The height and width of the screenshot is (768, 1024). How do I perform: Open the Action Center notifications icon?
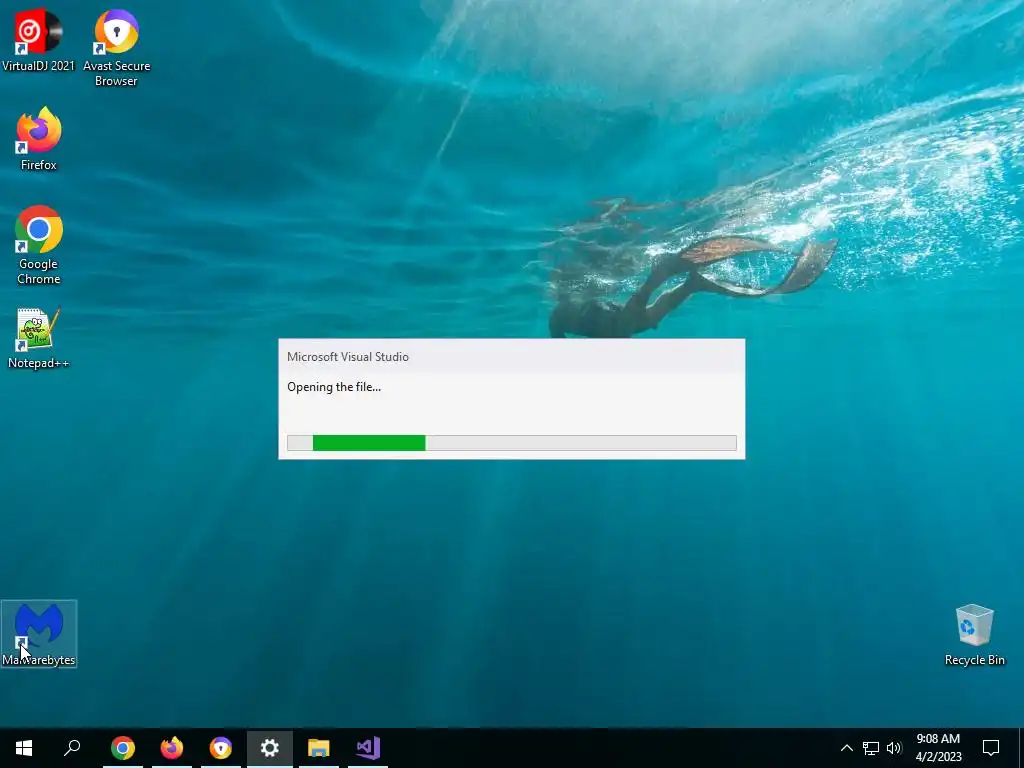tap(991, 748)
